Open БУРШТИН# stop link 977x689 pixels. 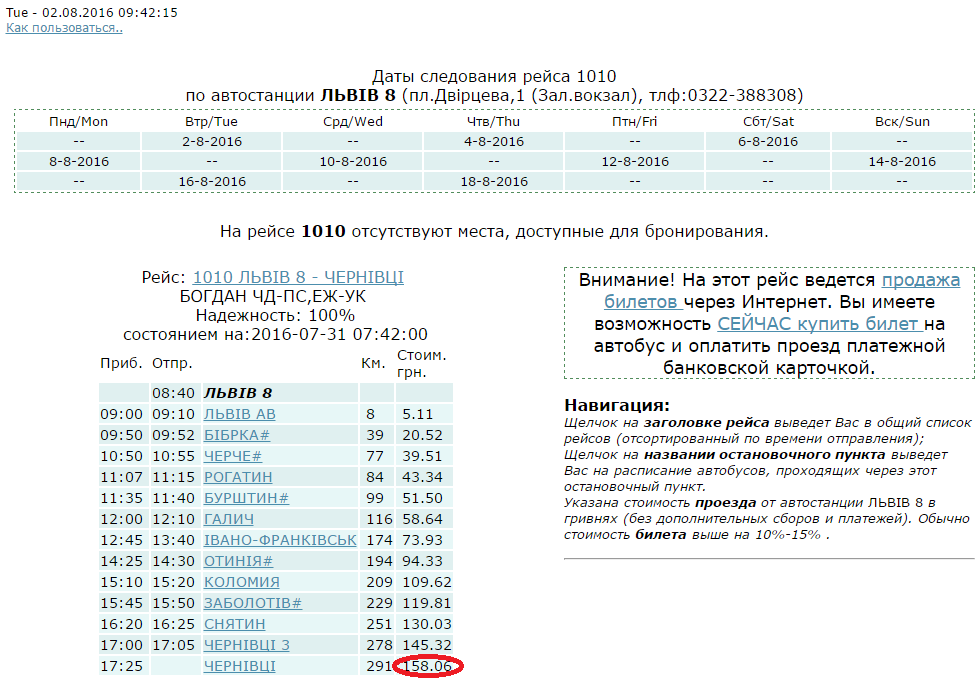246,498
